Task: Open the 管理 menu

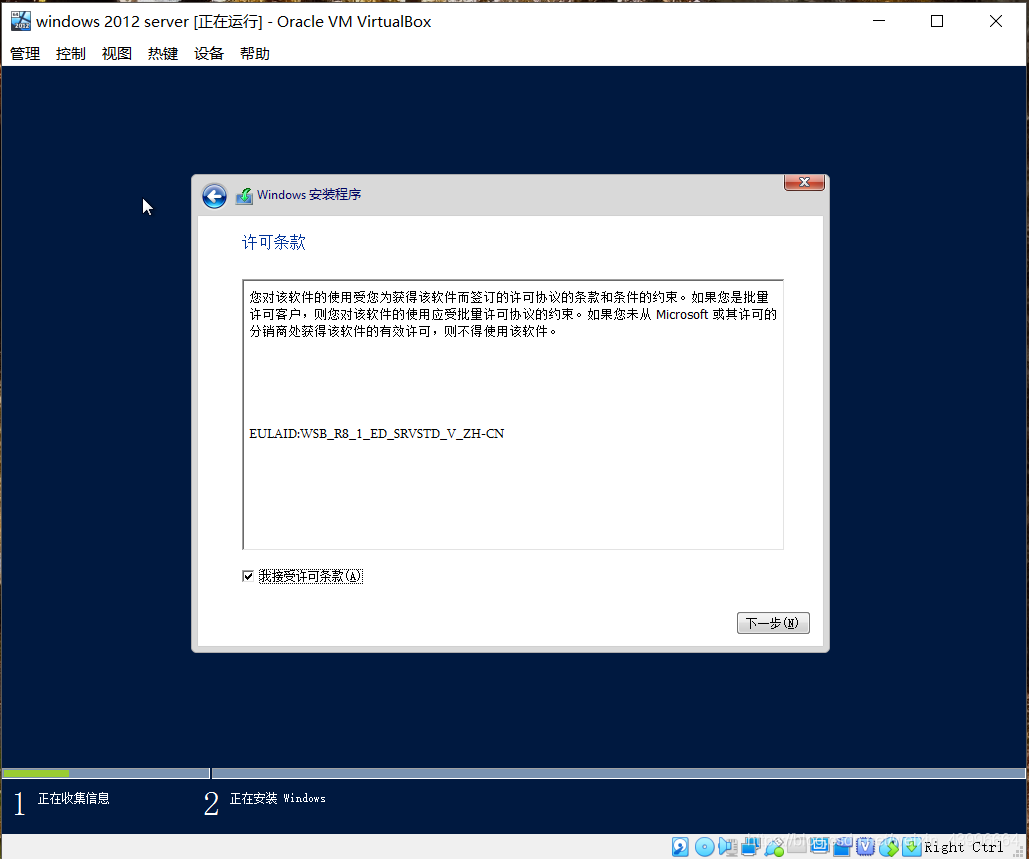Action: 25,54
